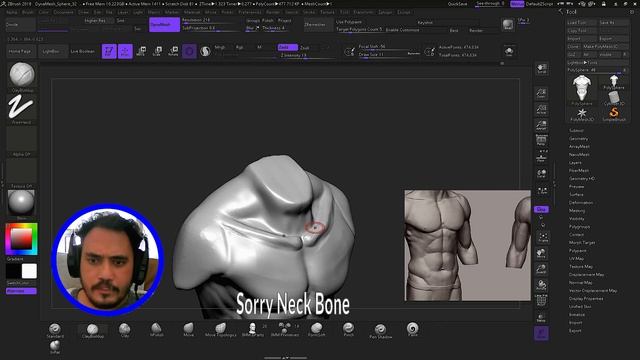Click the Scroll canvas icon
640x360 pixels.
(542, 69)
